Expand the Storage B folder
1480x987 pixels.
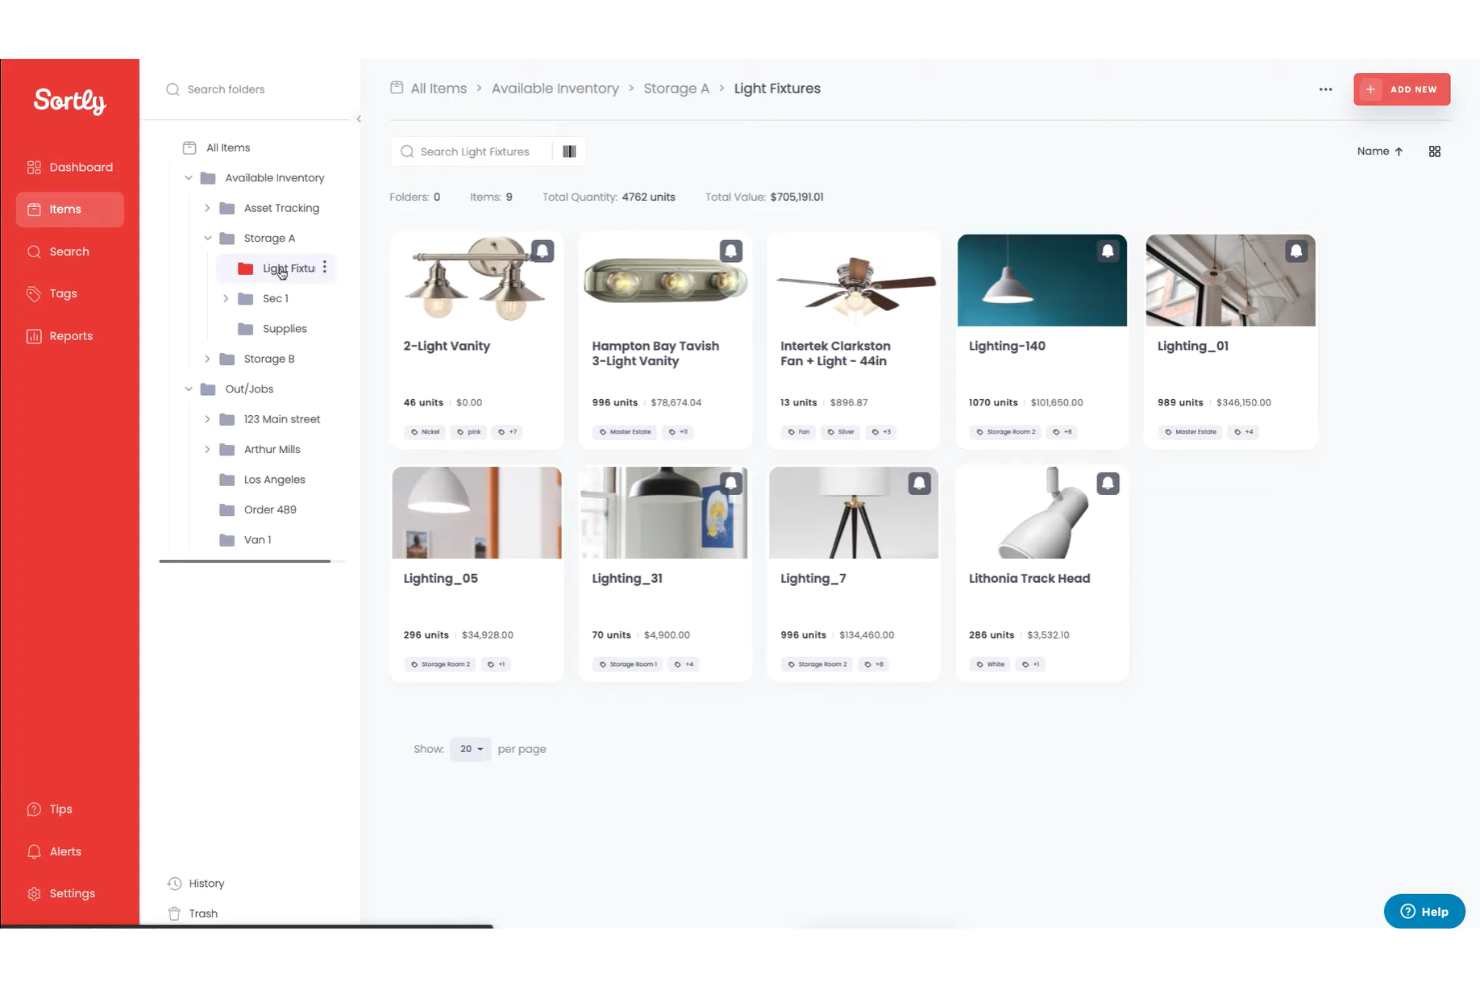pos(207,358)
